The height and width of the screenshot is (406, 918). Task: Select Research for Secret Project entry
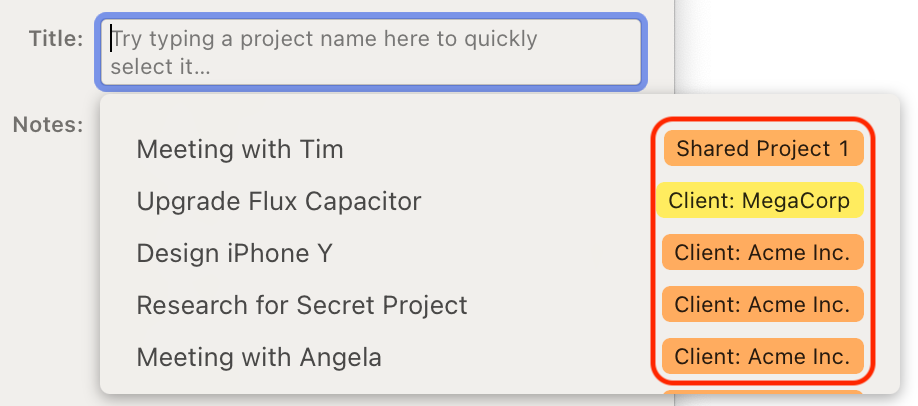click(x=302, y=305)
